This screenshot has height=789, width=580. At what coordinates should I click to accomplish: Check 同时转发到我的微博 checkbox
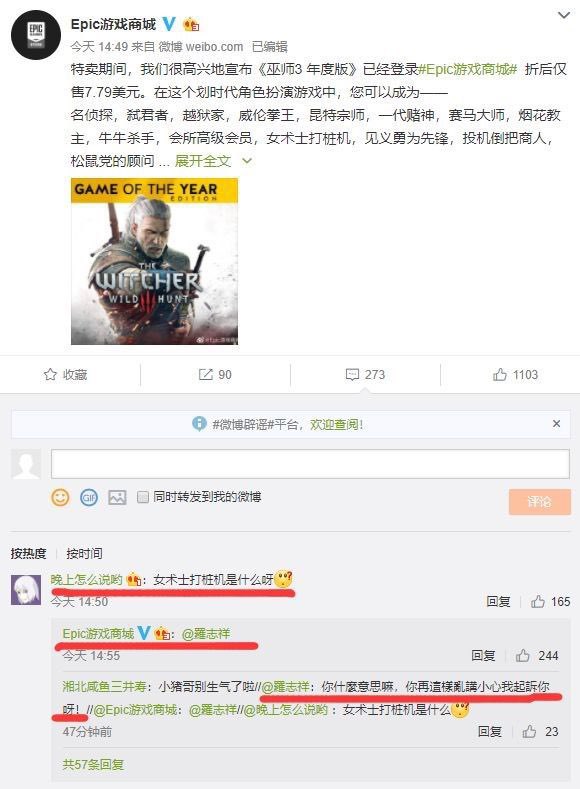pos(143,497)
